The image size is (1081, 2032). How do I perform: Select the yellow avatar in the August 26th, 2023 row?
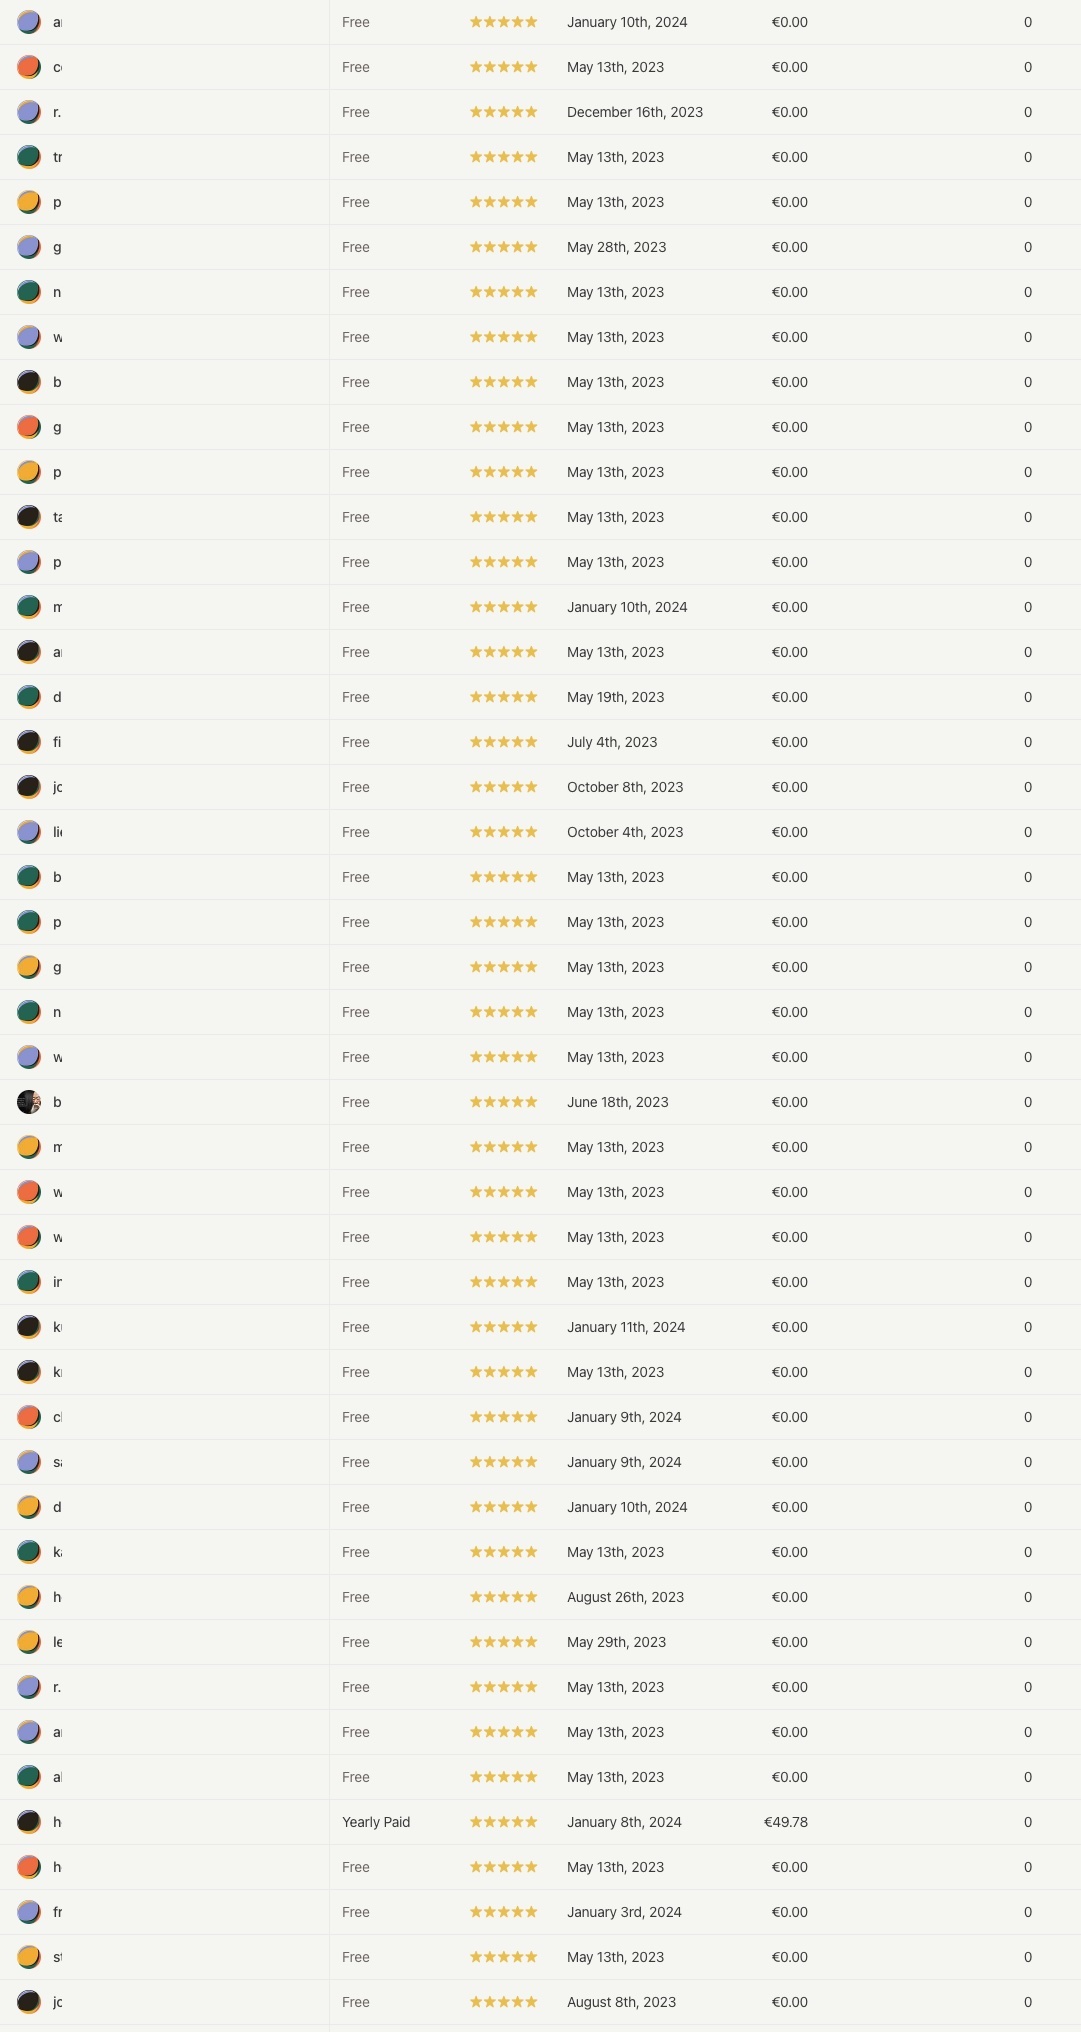29,1597
